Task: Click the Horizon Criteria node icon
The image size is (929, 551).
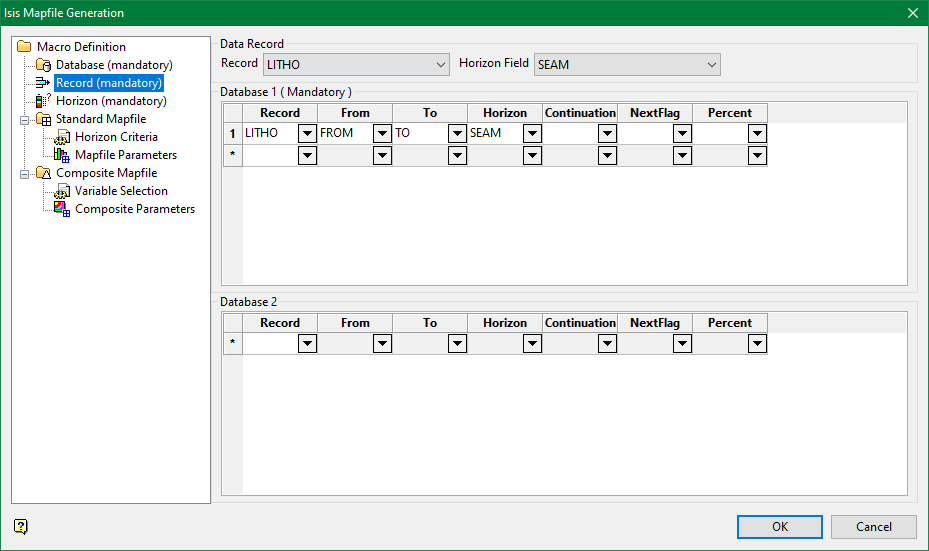Action: [x=62, y=137]
